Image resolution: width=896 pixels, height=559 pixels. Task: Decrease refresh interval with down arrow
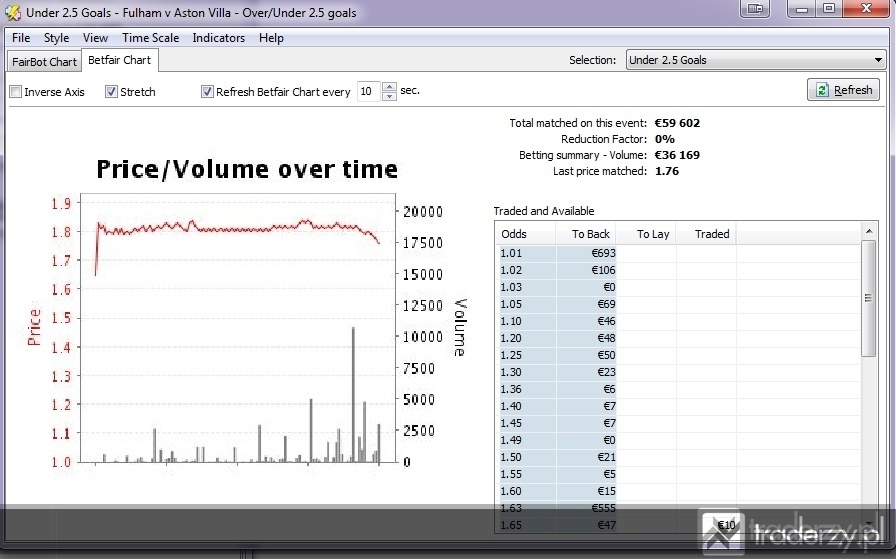(389, 97)
